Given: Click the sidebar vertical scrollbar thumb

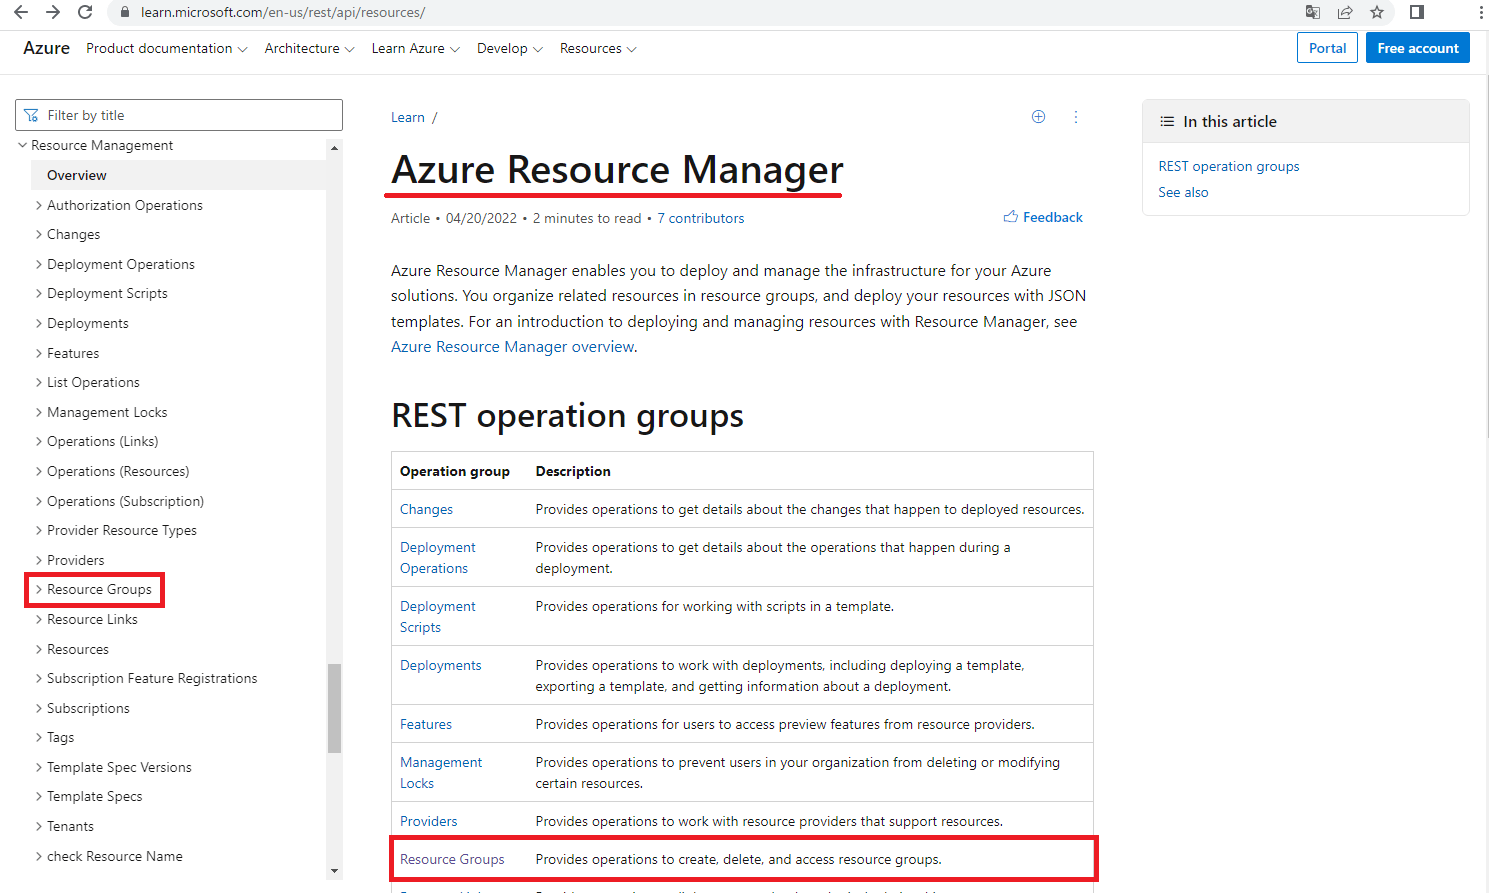Looking at the screenshot, I should pyautogui.click(x=334, y=708).
